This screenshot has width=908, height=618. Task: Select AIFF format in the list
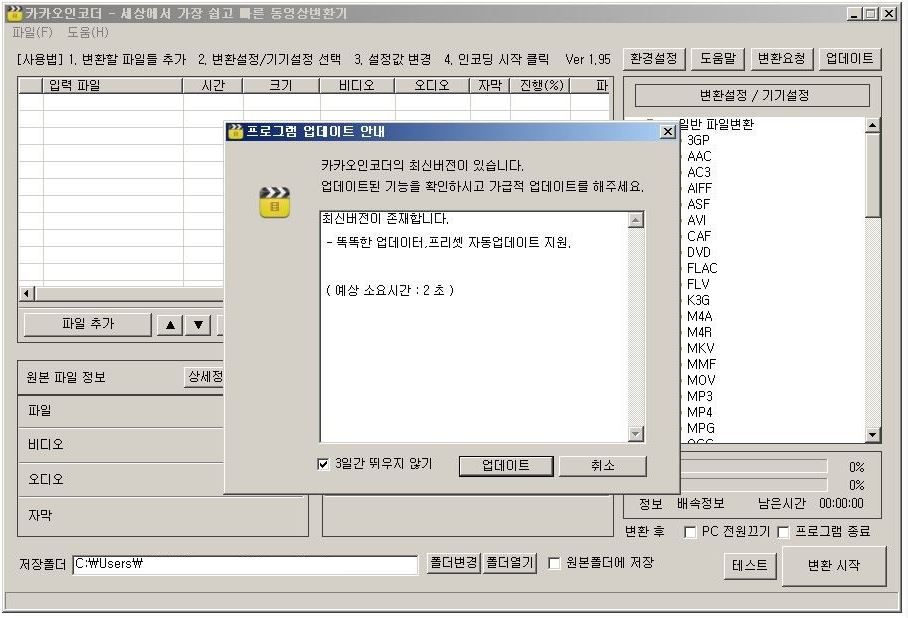[x=700, y=188]
